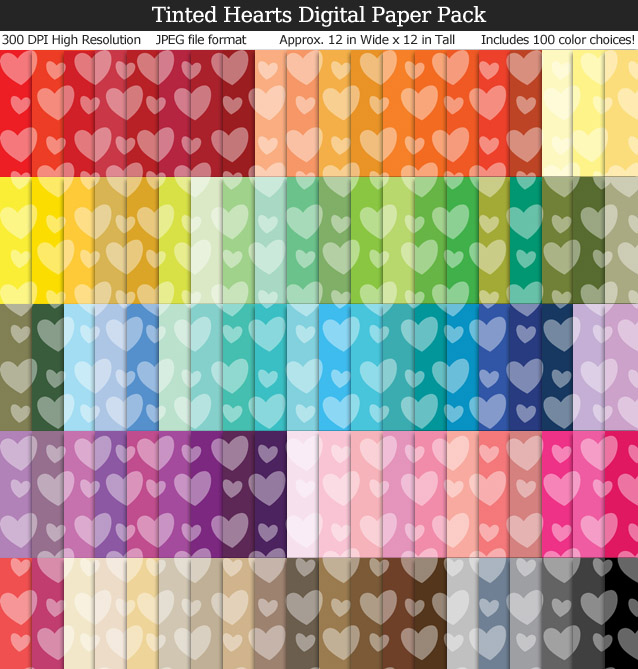Select the black hearts paper strip
This screenshot has width=638, height=669.
point(621,614)
